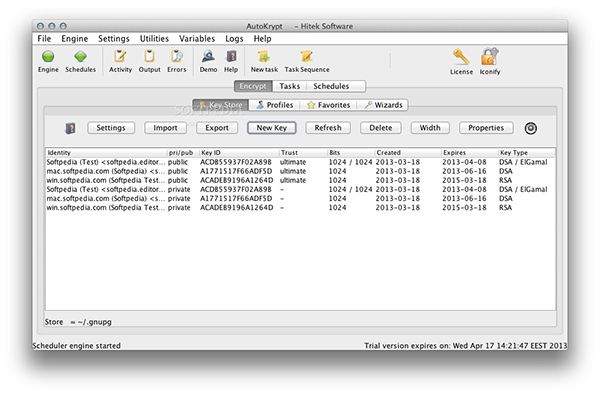Select the private win.softpedia.com key row
Viewport: 600px width, 395px height.
point(300,208)
